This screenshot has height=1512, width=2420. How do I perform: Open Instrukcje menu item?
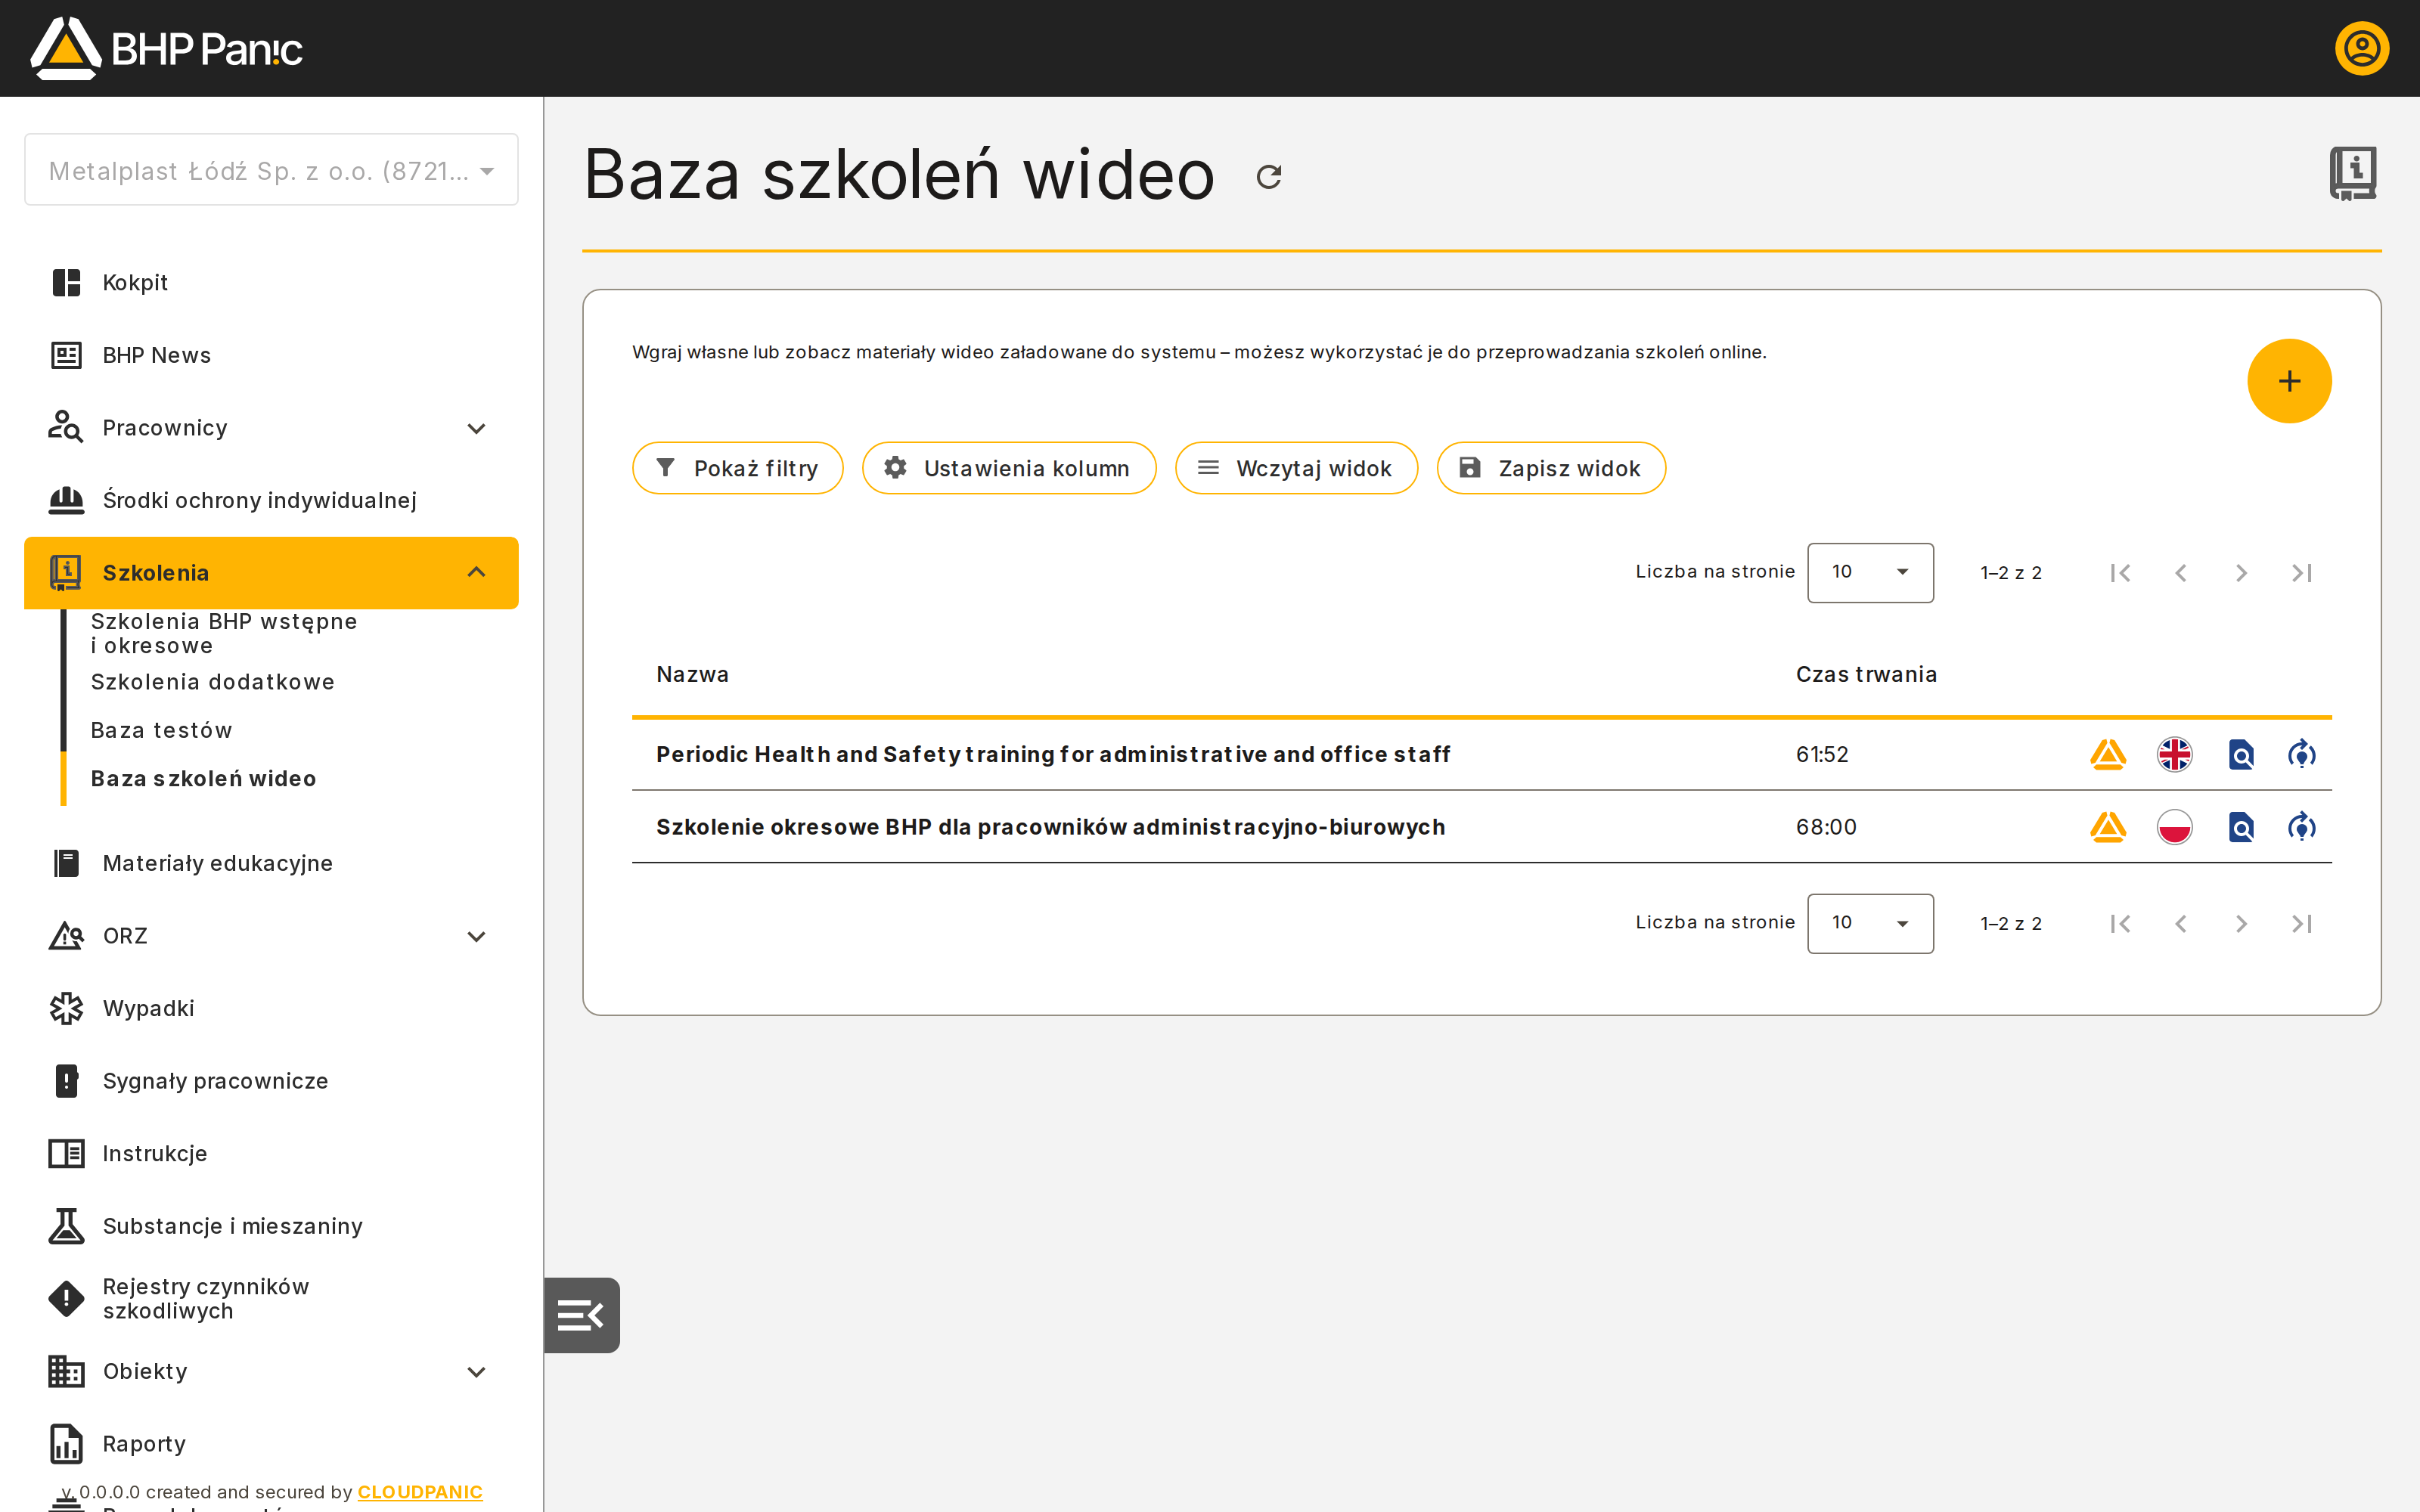(x=271, y=1153)
